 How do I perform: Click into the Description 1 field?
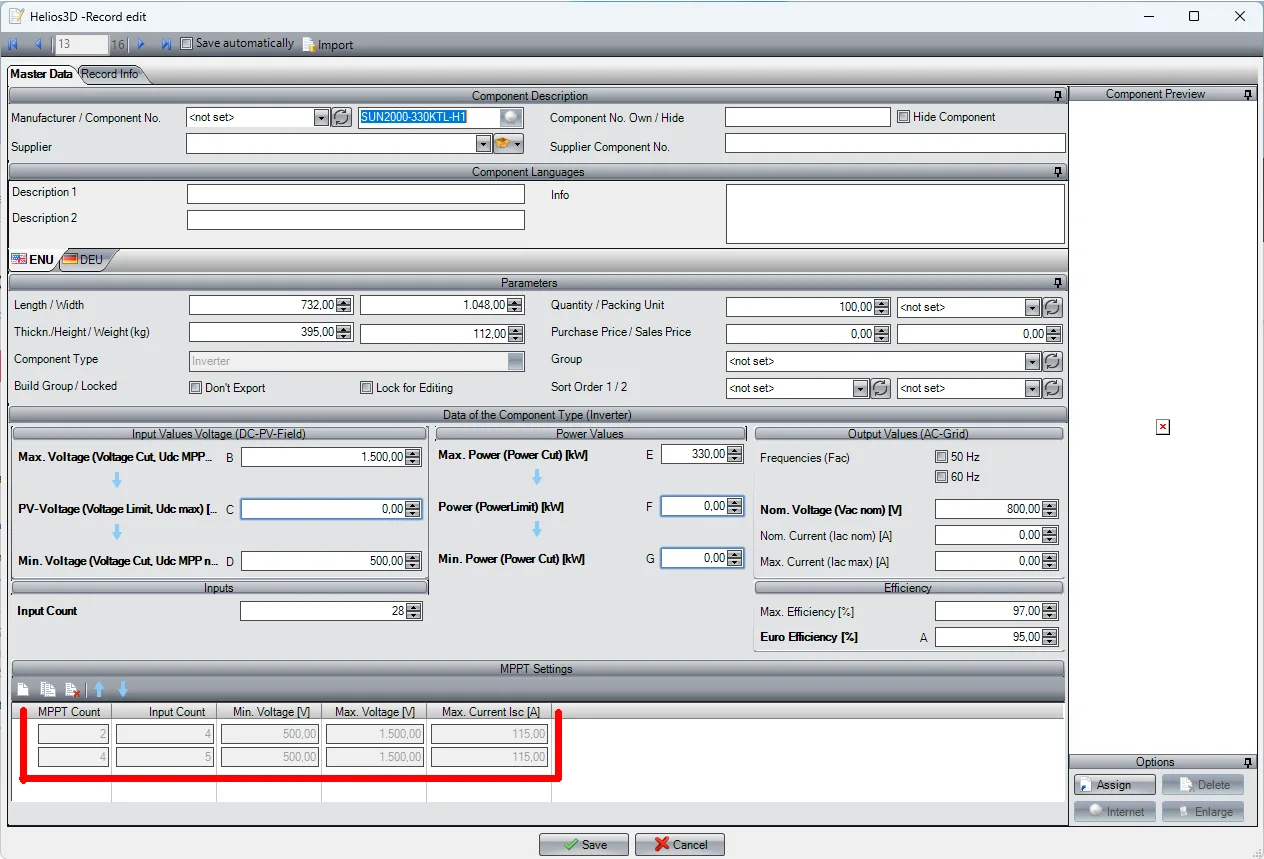coord(355,193)
